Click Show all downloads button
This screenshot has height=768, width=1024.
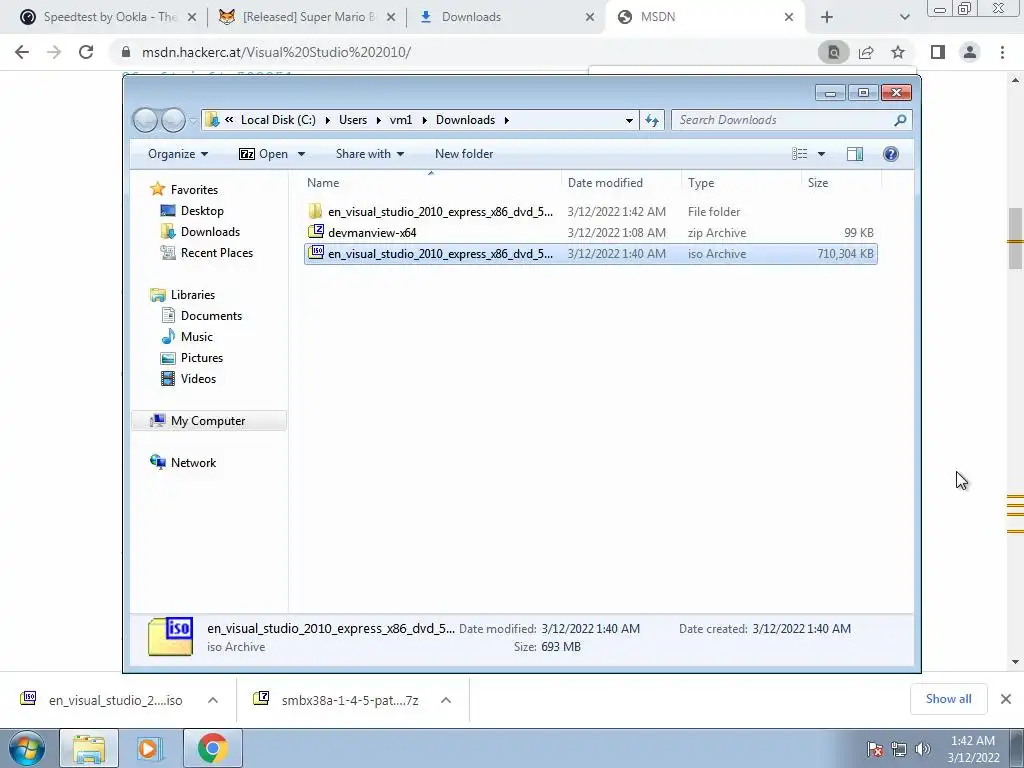point(948,699)
